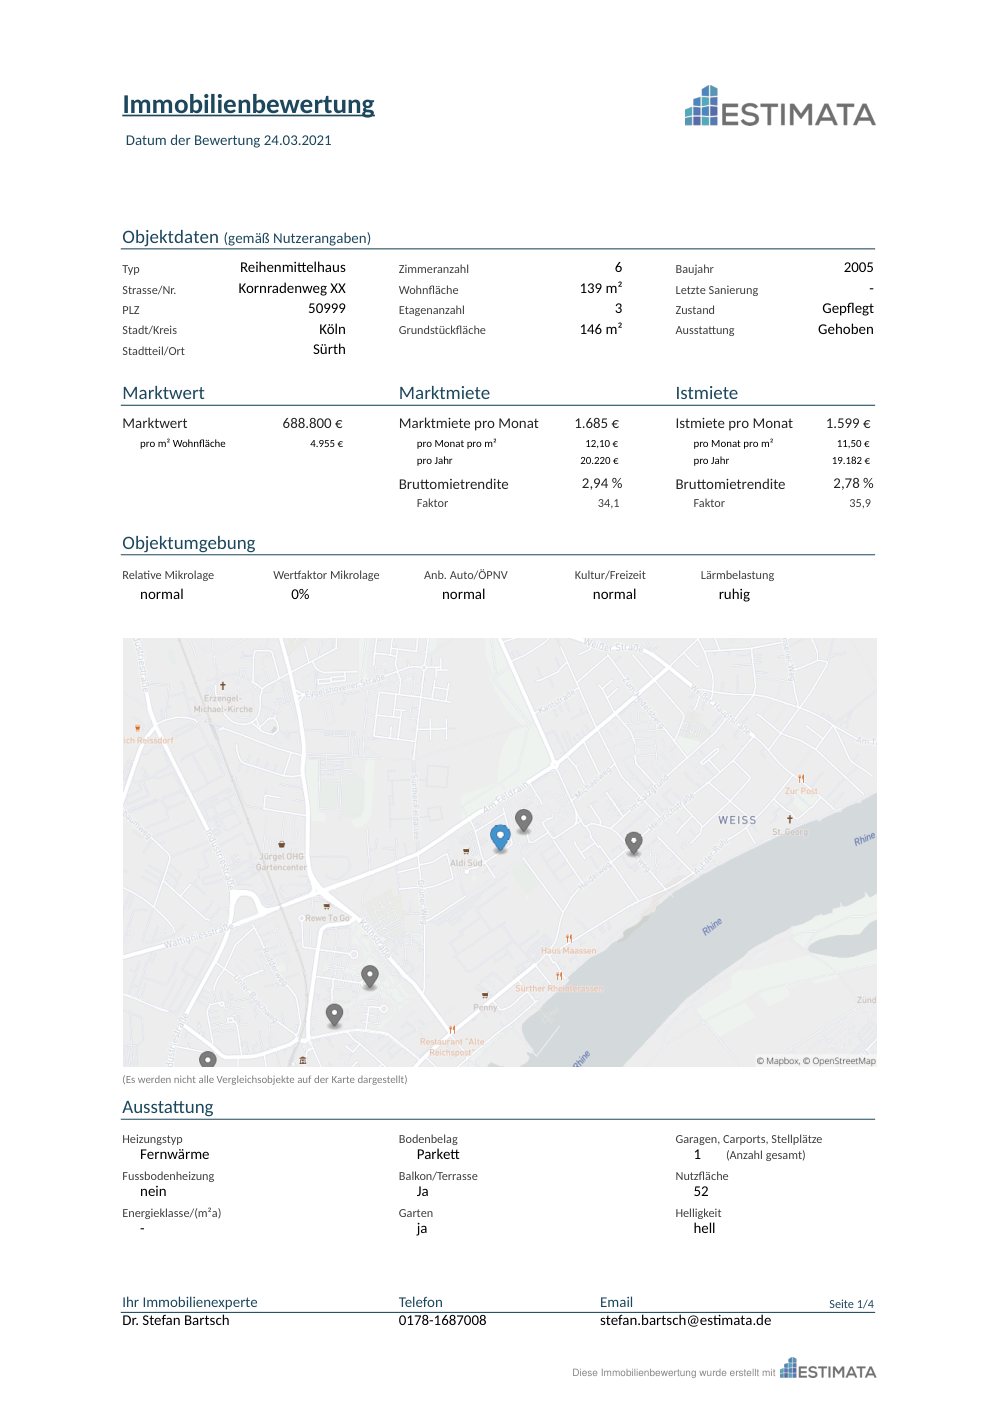Click the Erzengel-Michael-Kirche cross icon

(223, 686)
